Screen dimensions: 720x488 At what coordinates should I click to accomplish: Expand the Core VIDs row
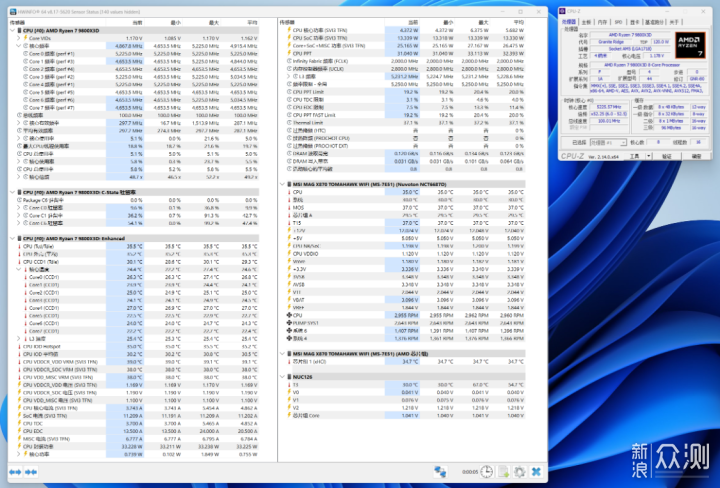[19, 38]
